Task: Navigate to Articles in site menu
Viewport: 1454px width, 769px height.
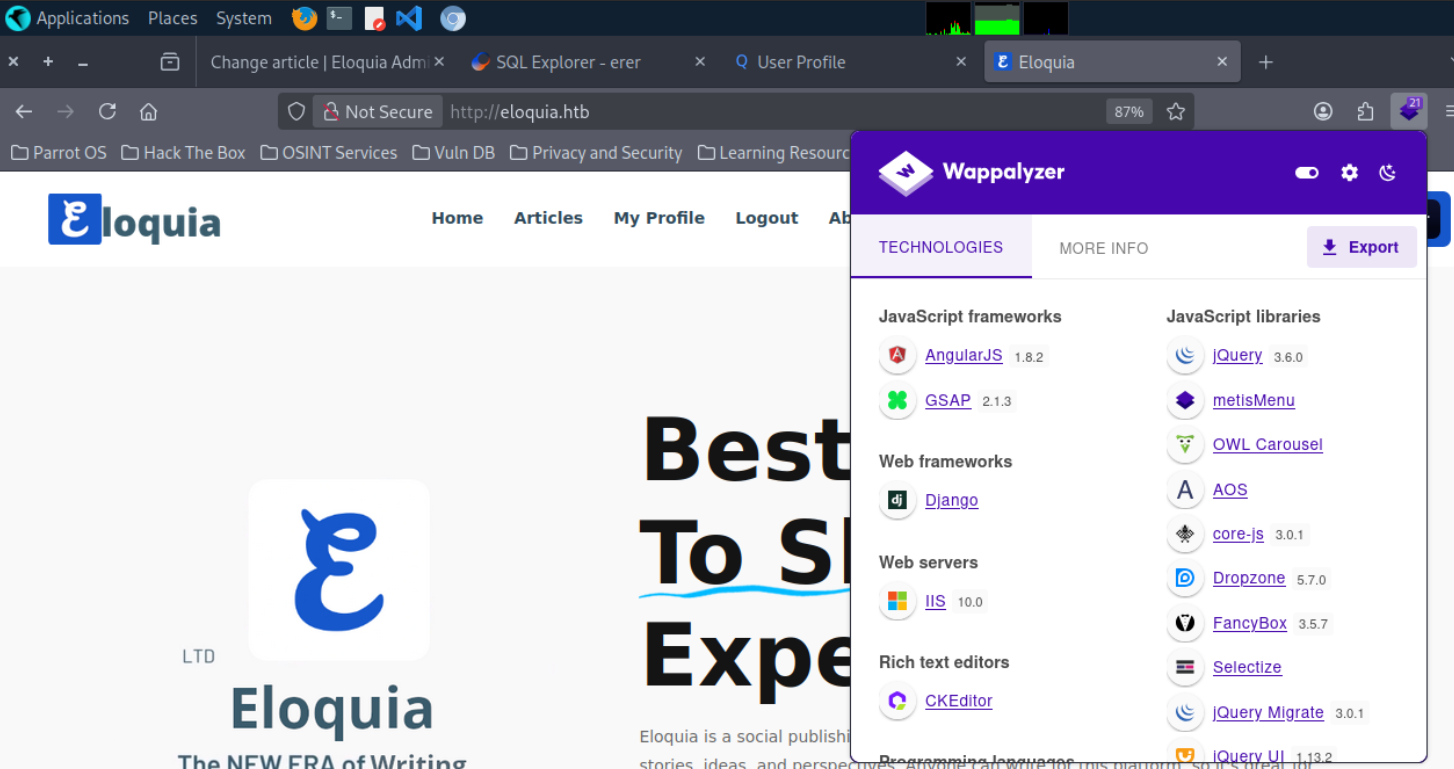Action: (x=548, y=218)
